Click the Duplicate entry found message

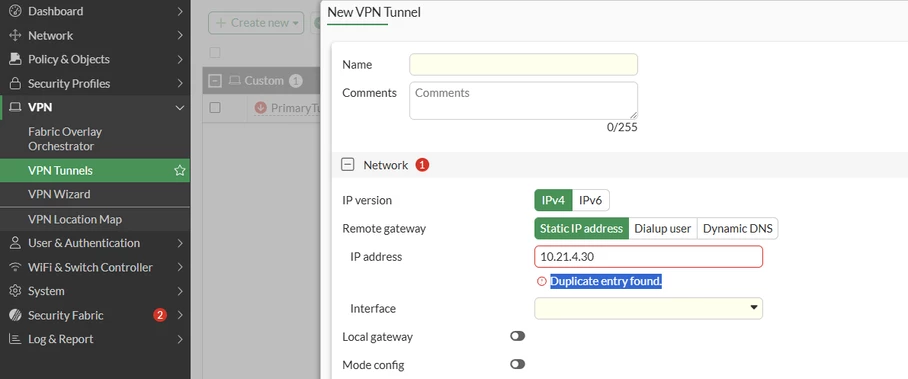[606, 282]
